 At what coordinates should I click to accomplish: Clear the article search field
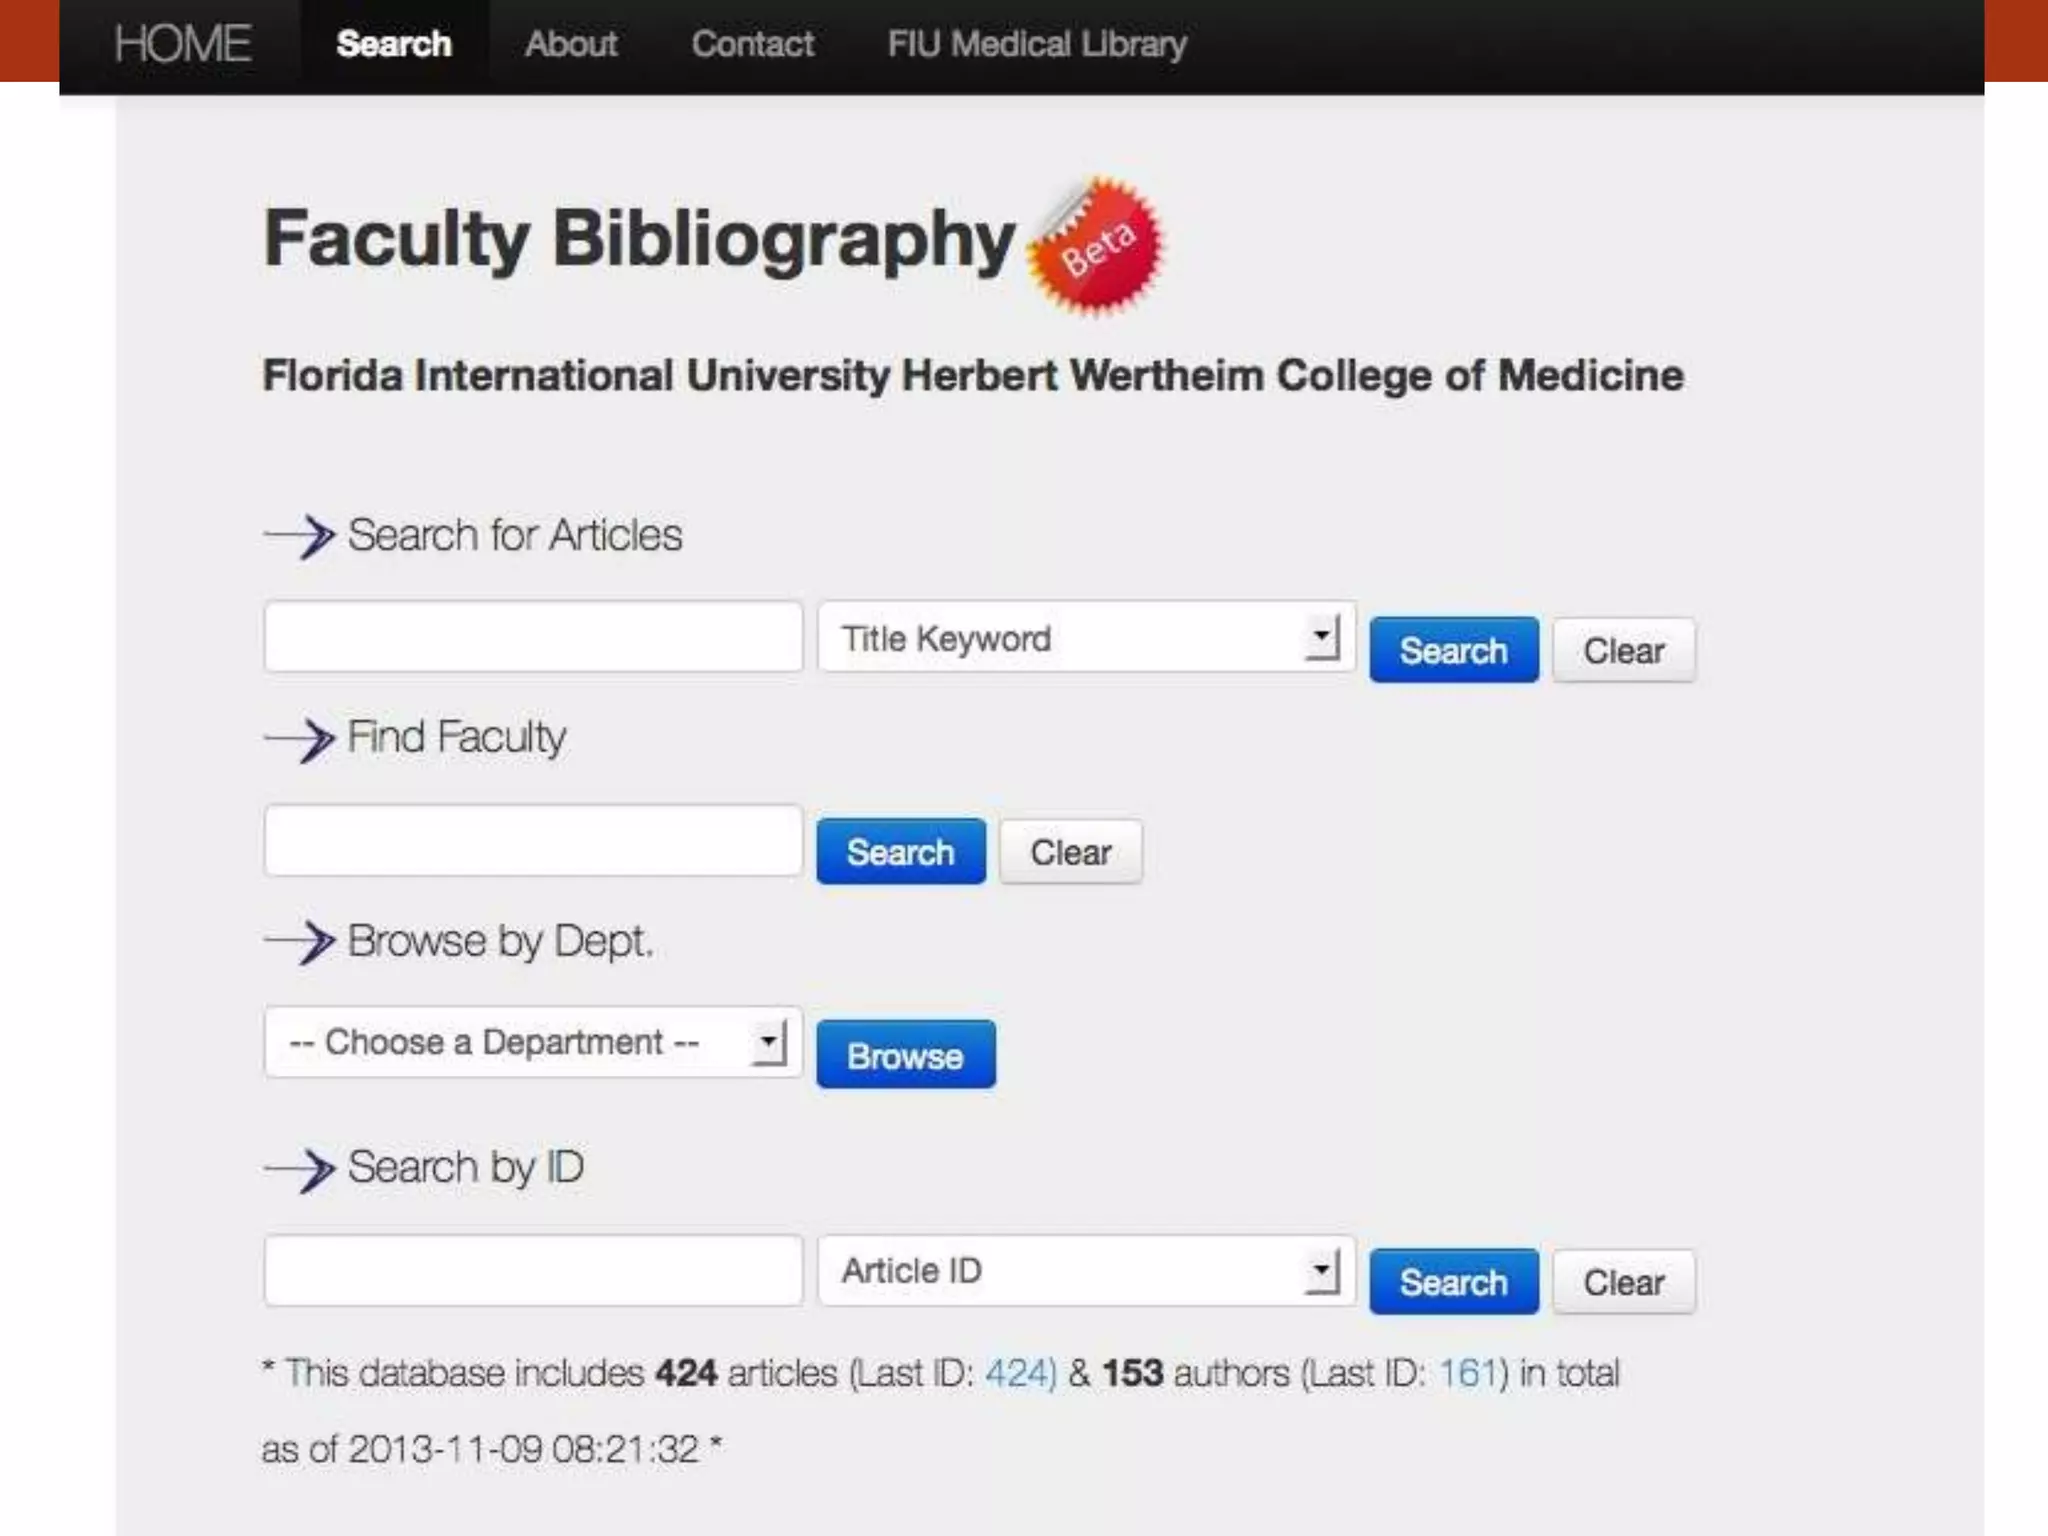[1624, 650]
